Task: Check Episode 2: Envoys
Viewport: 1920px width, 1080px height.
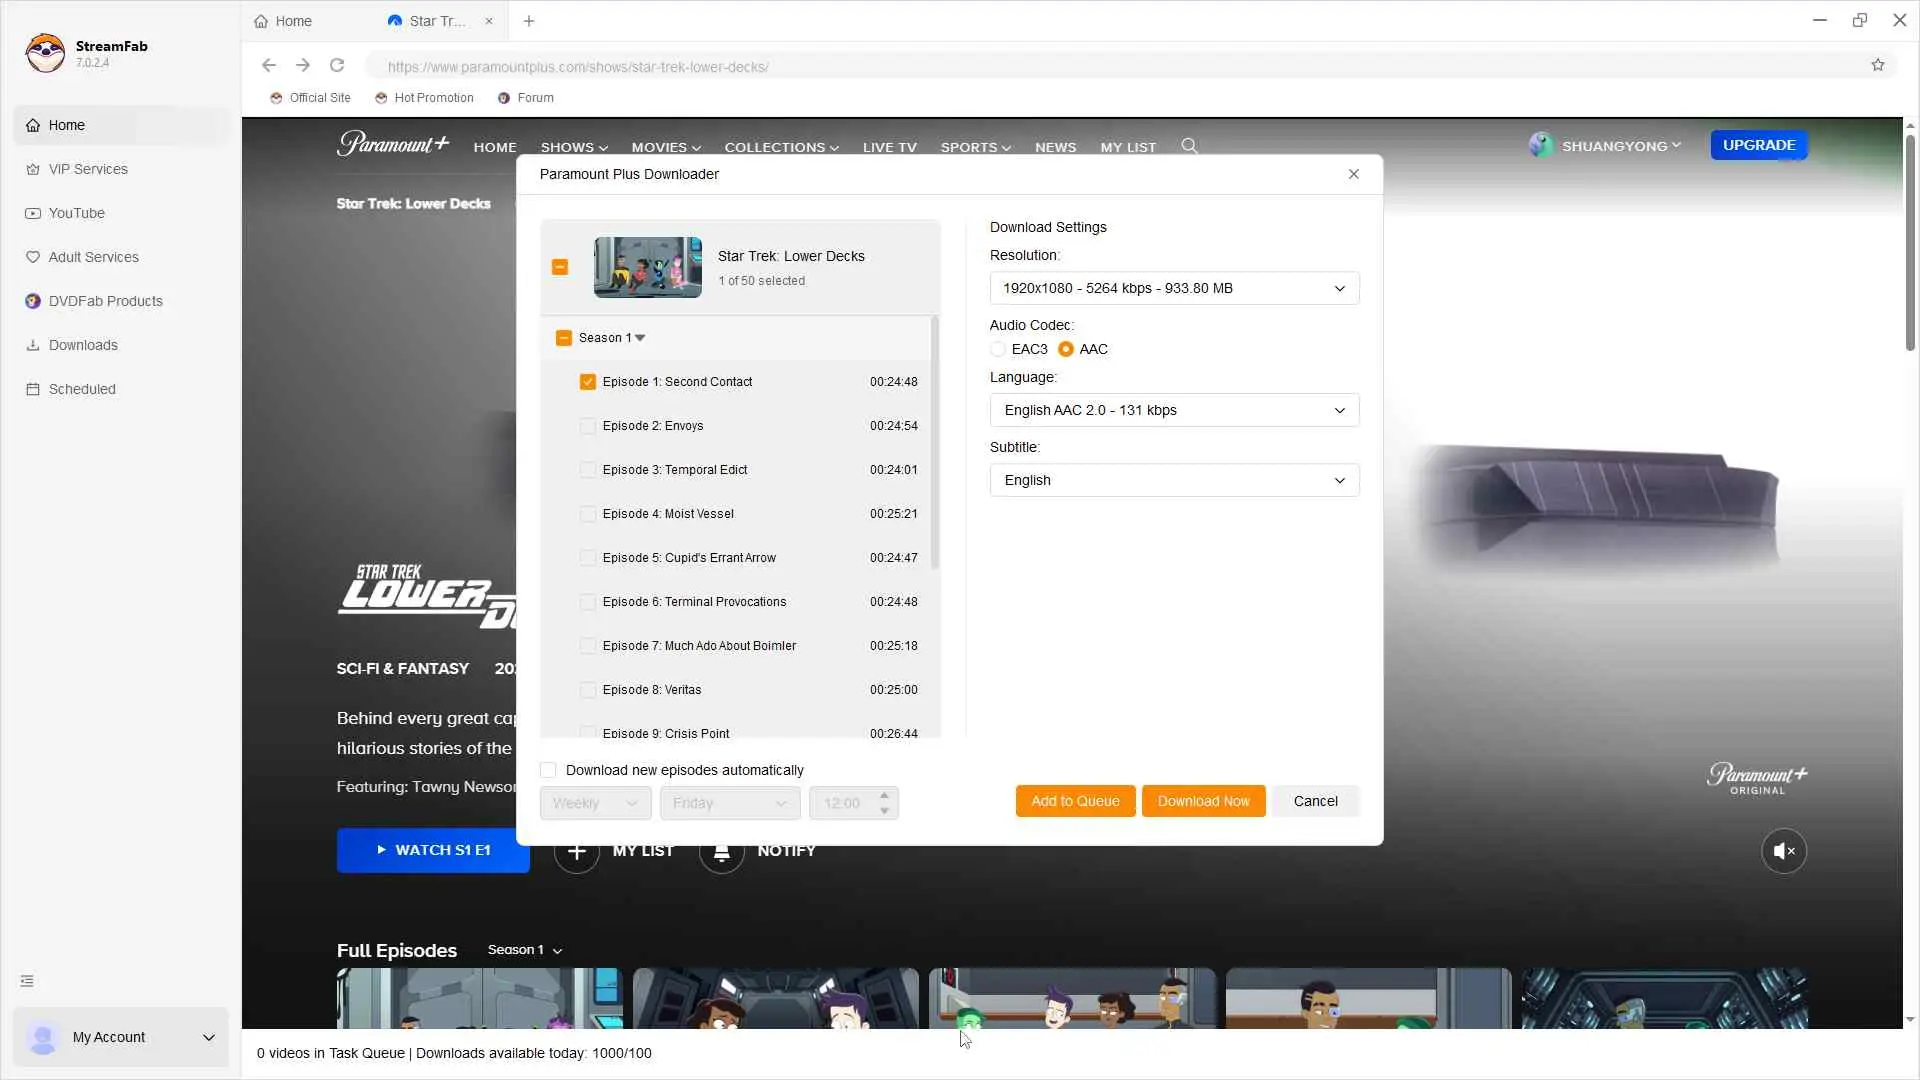Action: coord(588,426)
